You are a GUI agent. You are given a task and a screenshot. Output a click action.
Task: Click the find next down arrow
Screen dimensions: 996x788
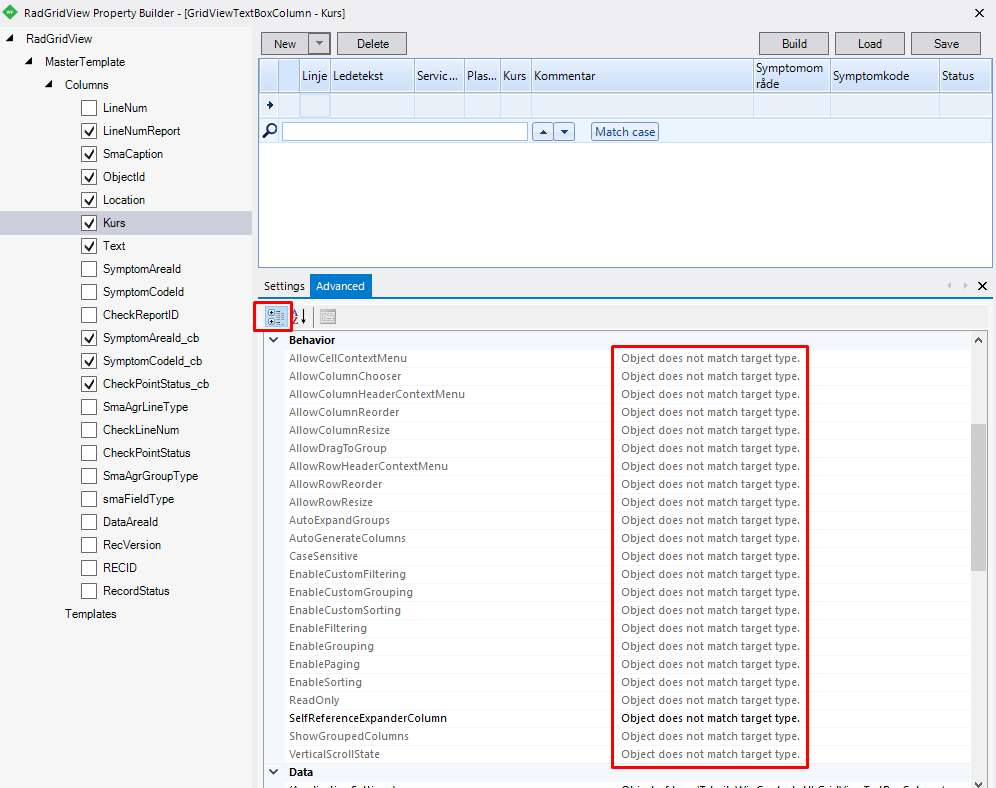coord(564,132)
